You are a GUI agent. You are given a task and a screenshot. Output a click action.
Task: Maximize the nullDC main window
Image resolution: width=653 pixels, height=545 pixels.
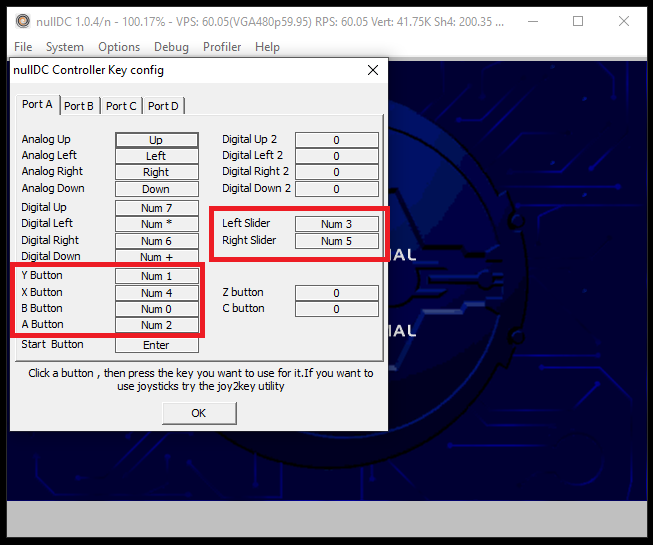(x=578, y=21)
